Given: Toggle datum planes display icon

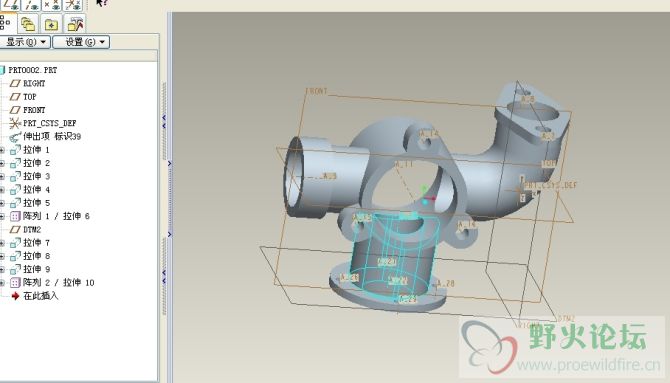Looking at the screenshot, I should (x=10, y=4).
